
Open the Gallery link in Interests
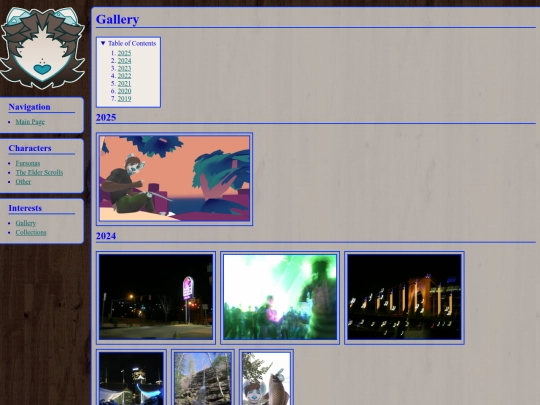click(26, 223)
